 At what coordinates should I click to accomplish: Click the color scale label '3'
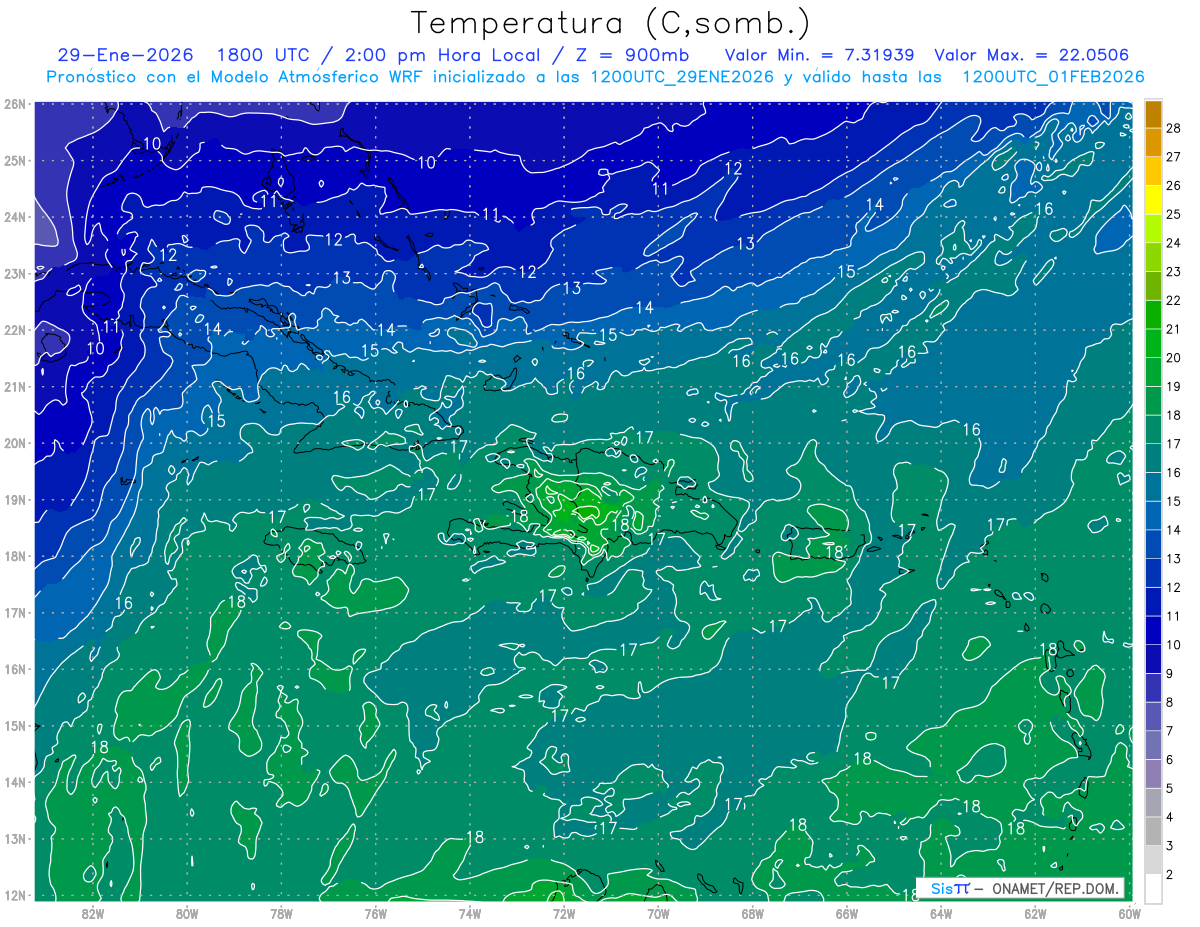click(x=1170, y=846)
